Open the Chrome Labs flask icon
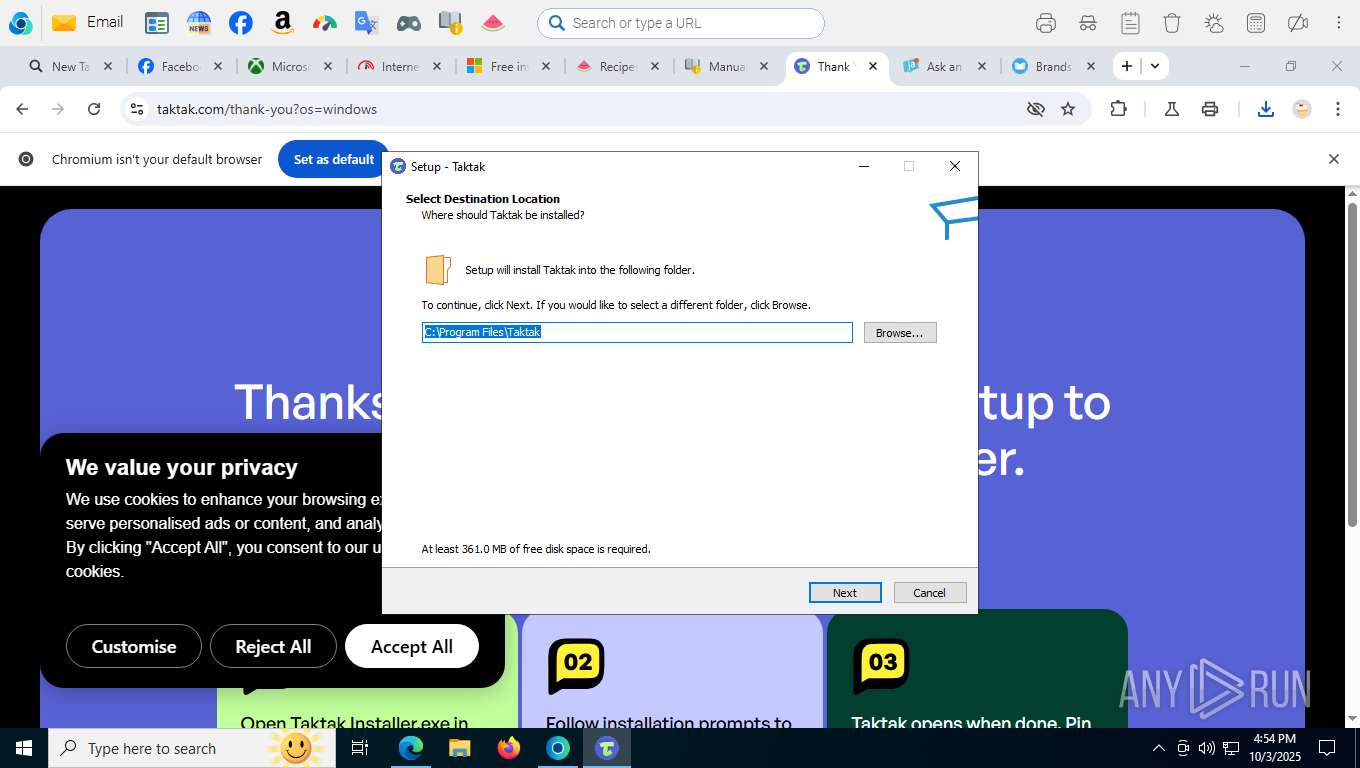This screenshot has width=1360, height=768. tap(1172, 109)
